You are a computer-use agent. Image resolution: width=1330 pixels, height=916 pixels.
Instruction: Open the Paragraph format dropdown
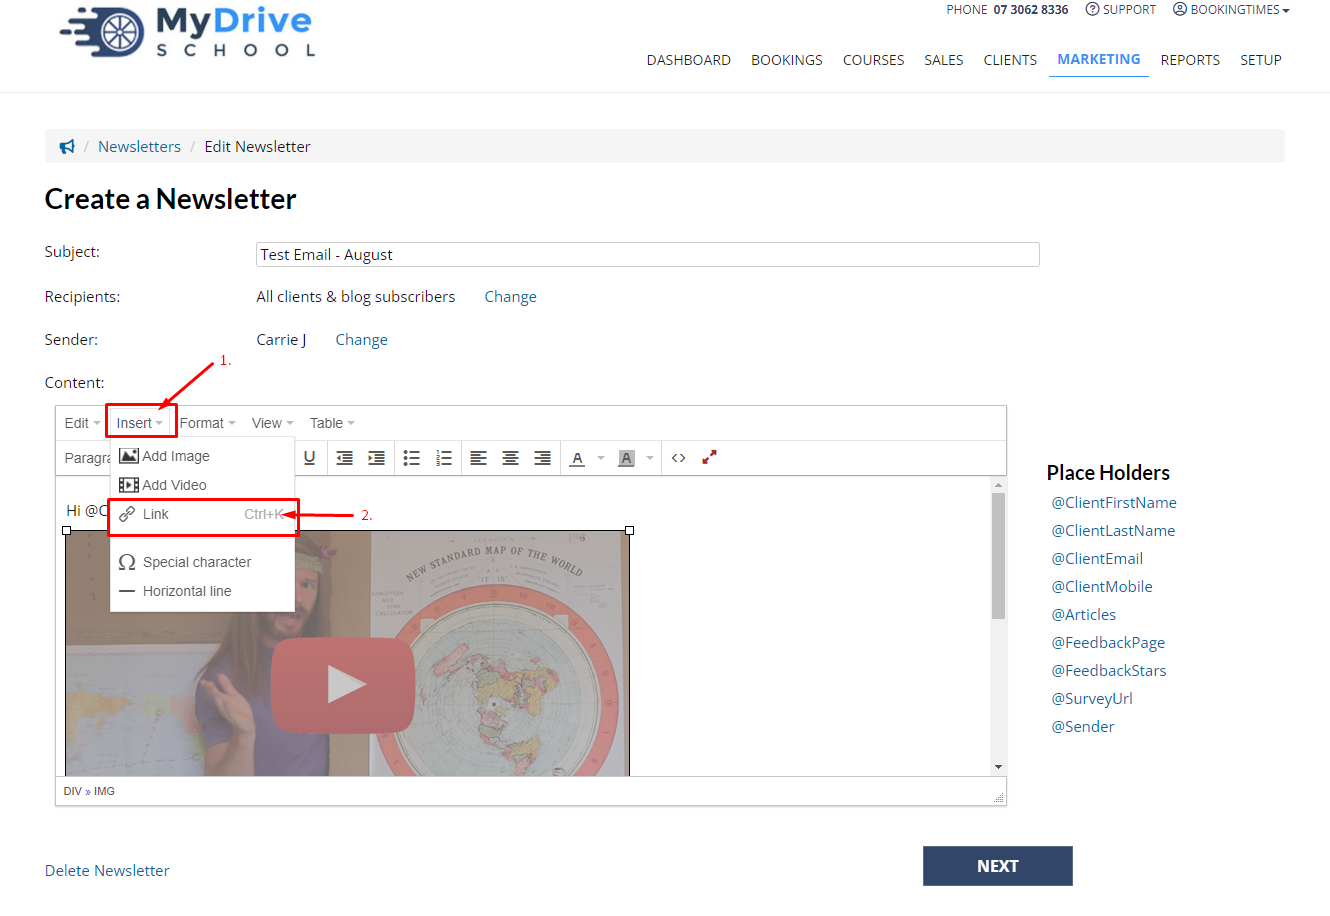(85, 458)
